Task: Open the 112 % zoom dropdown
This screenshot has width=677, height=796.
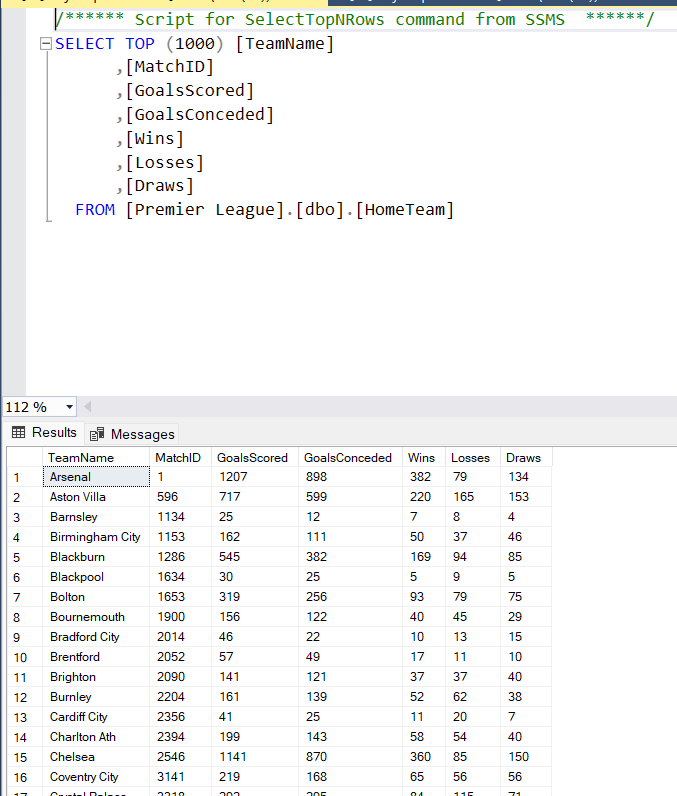Action: (x=69, y=407)
